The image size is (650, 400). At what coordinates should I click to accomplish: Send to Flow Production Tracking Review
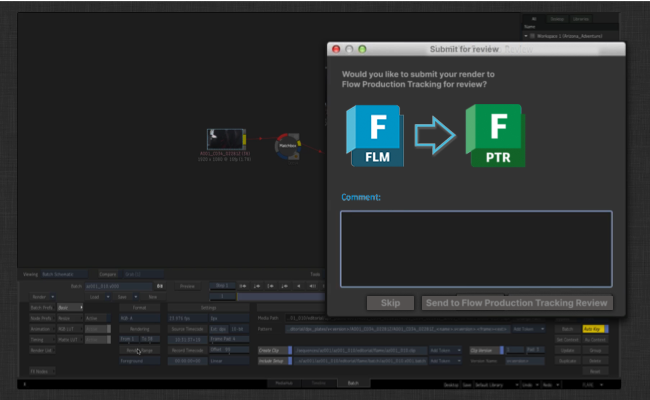click(517, 303)
